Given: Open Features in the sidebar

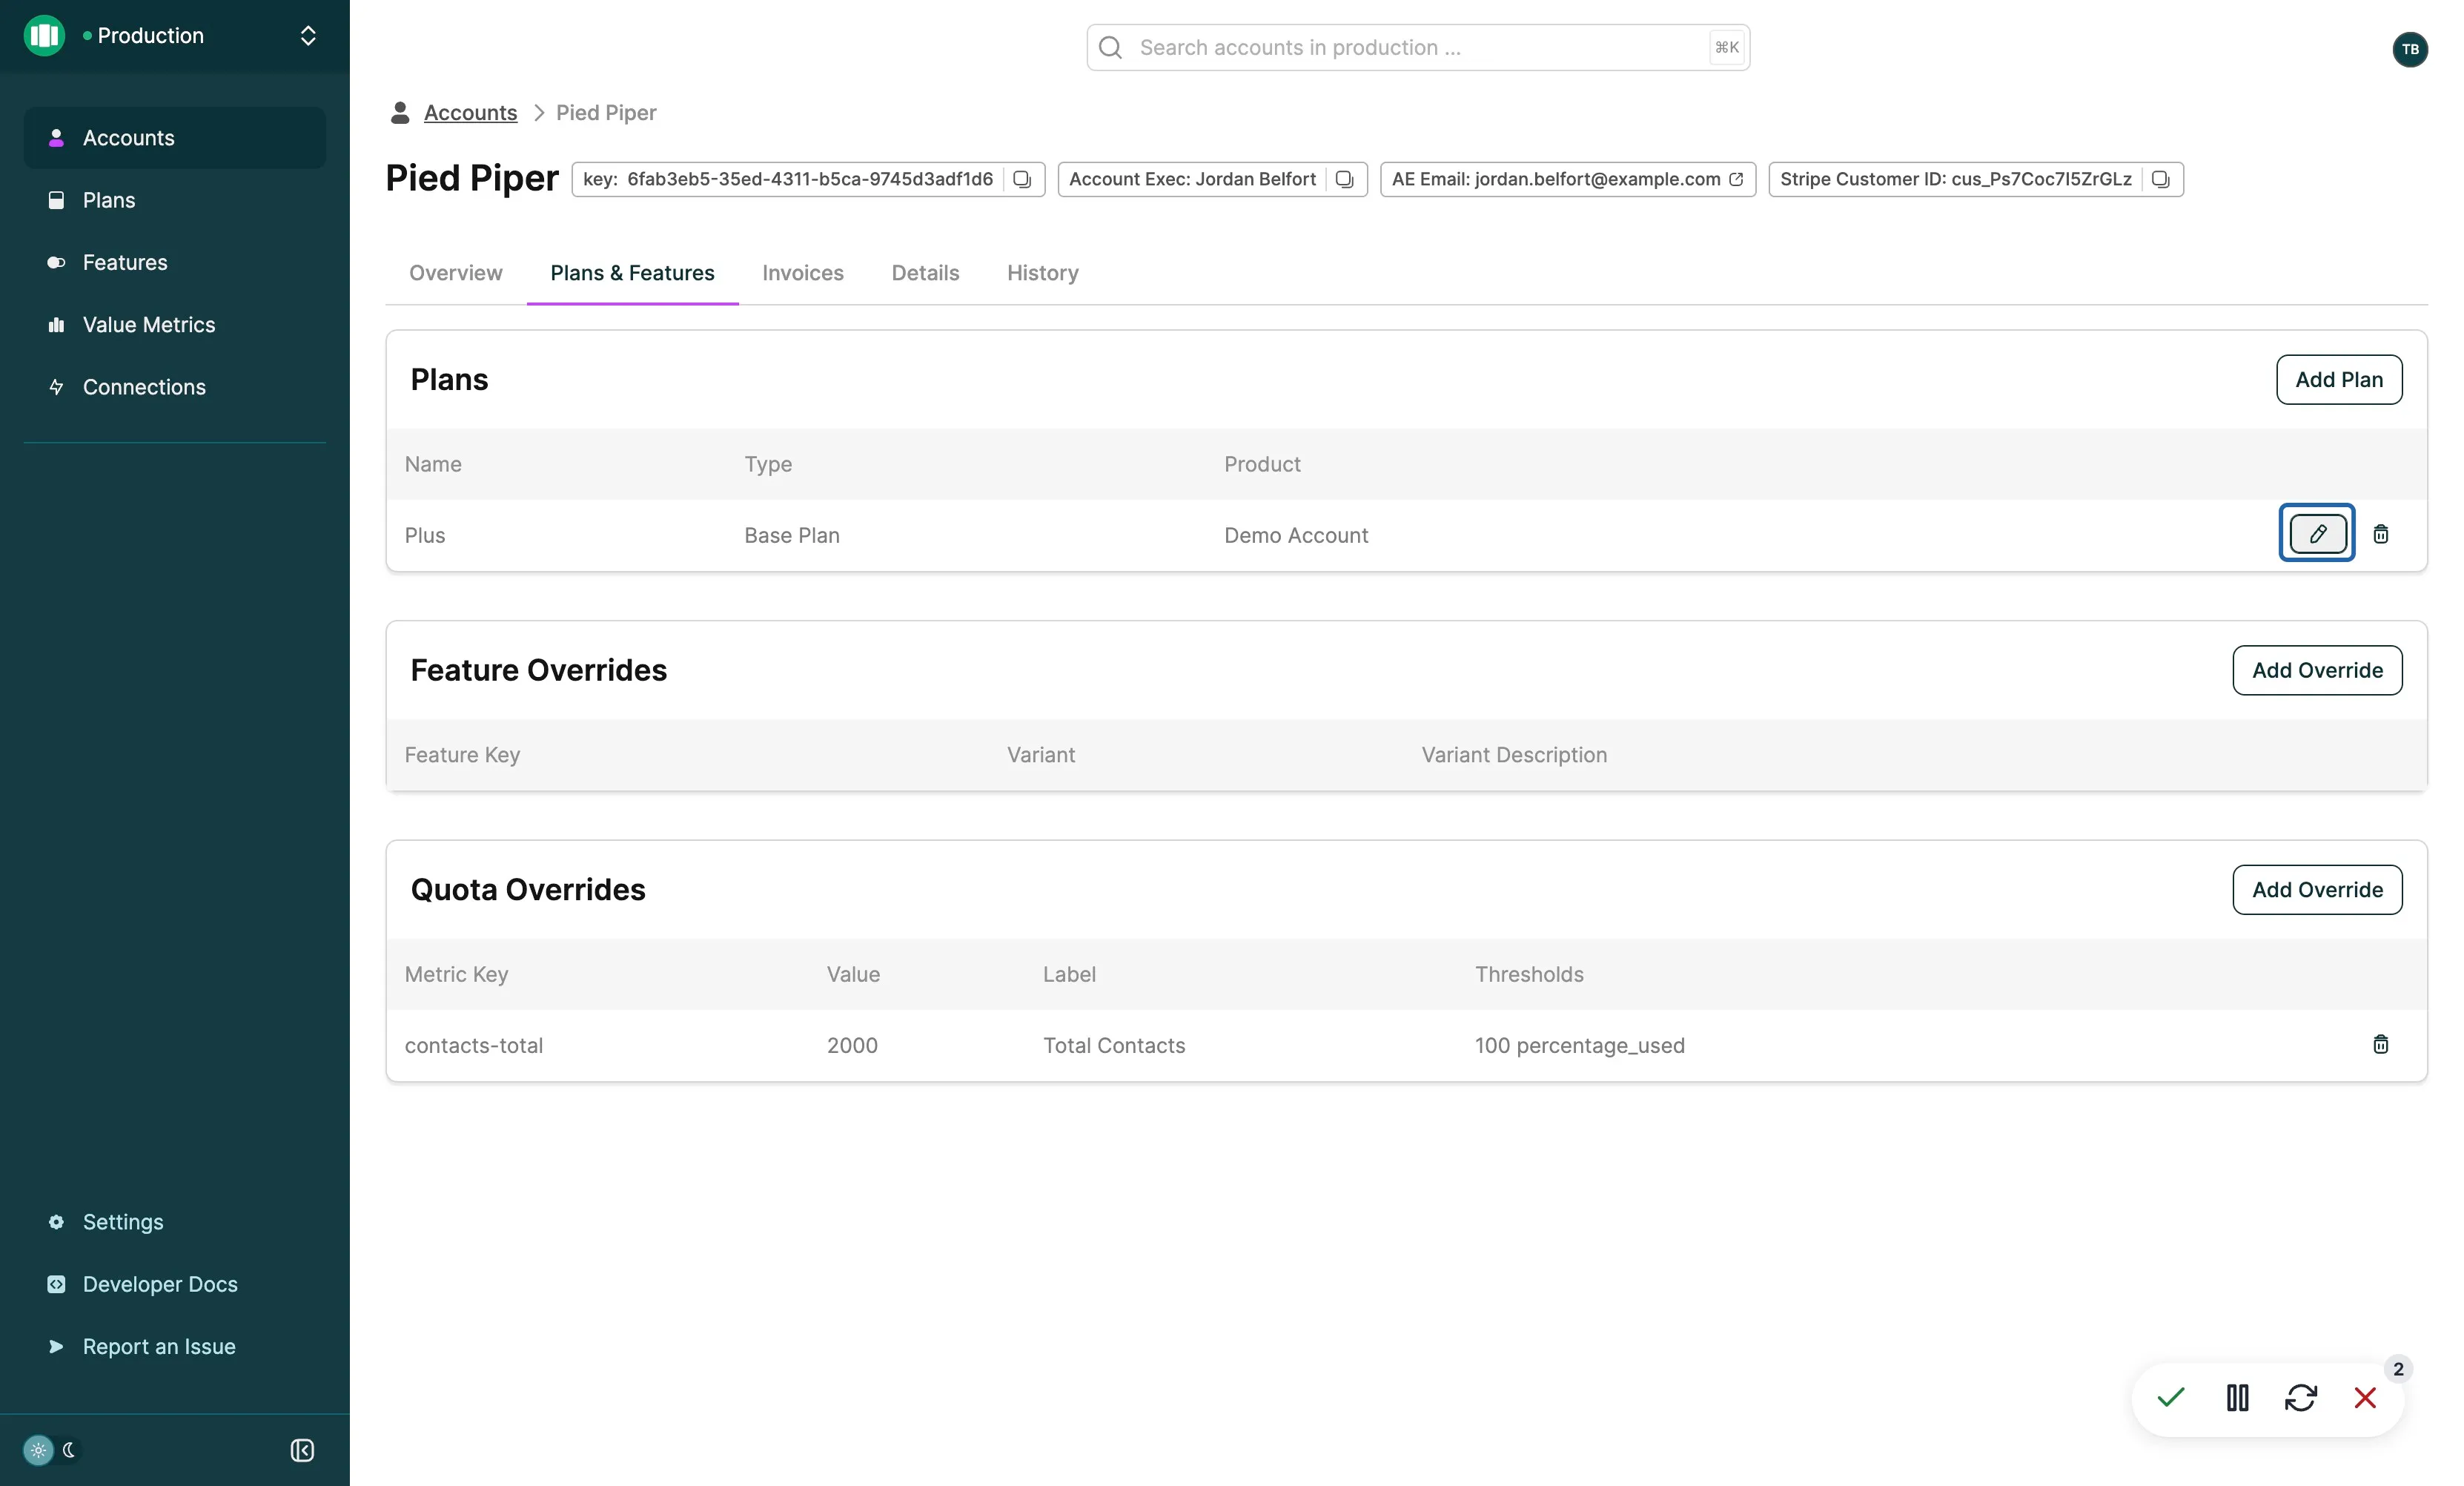Looking at the screenshot, I should click(x=175, y=262).
